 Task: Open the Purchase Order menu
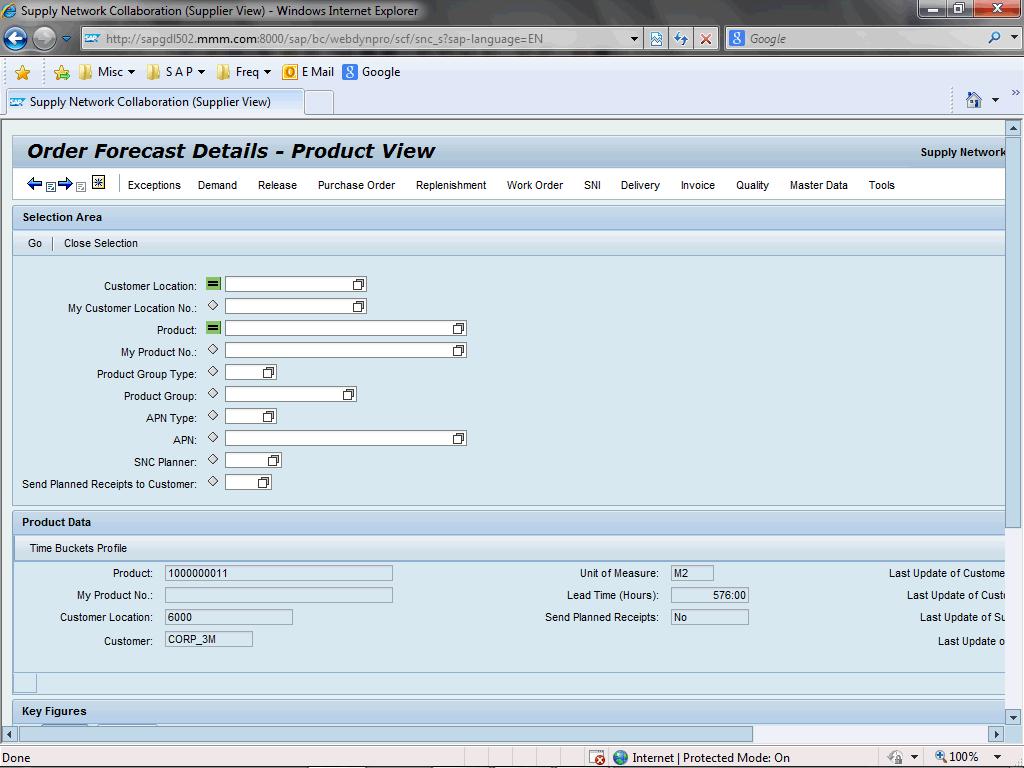click(x=357, y=185)
